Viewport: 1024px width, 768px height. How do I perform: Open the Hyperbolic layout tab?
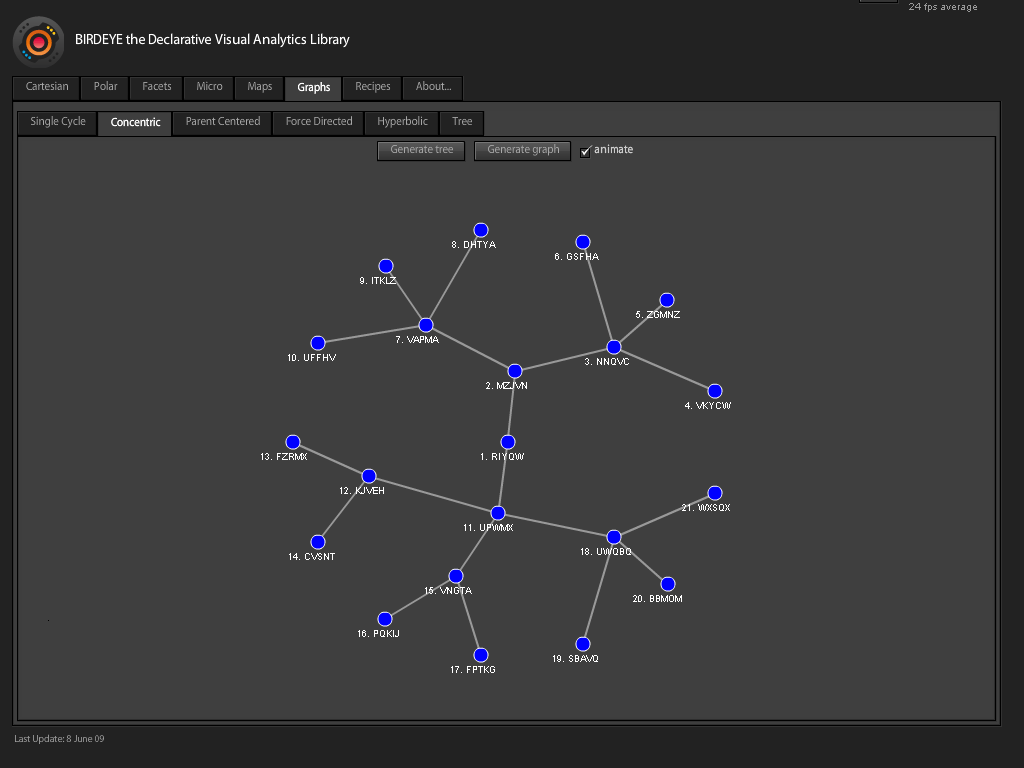coord(402,122)
